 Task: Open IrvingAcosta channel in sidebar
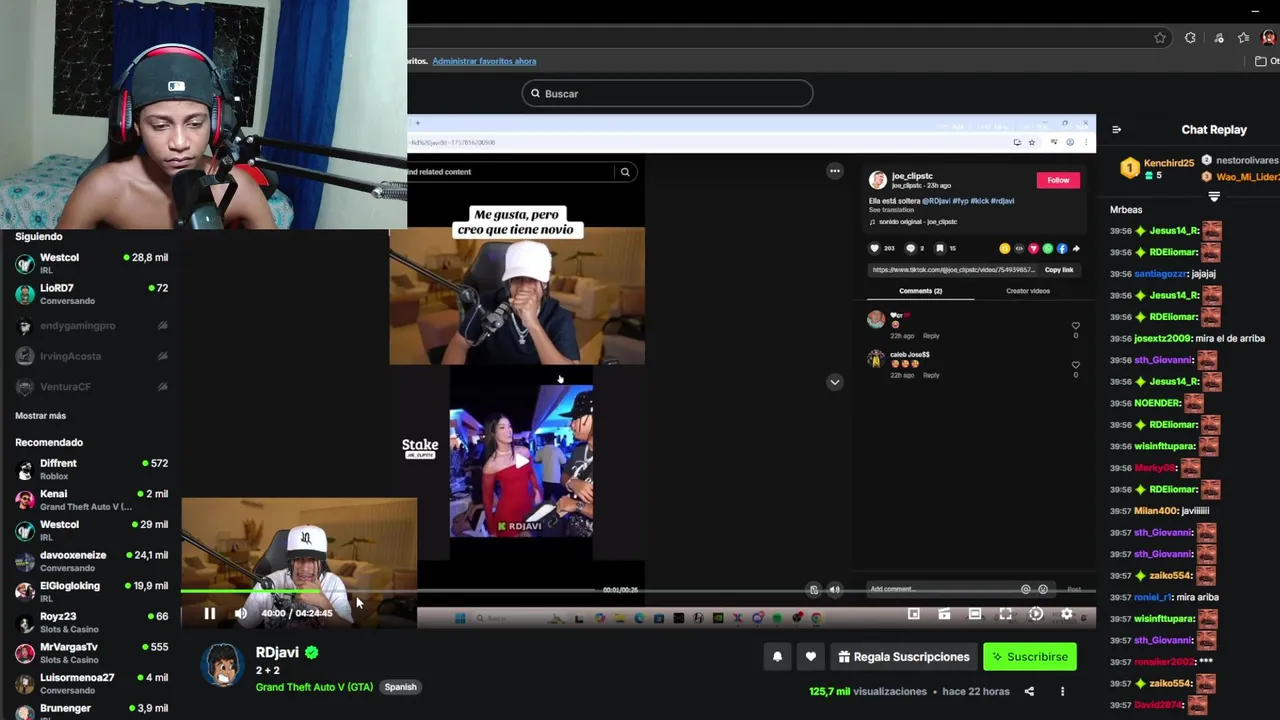point(92,356)
